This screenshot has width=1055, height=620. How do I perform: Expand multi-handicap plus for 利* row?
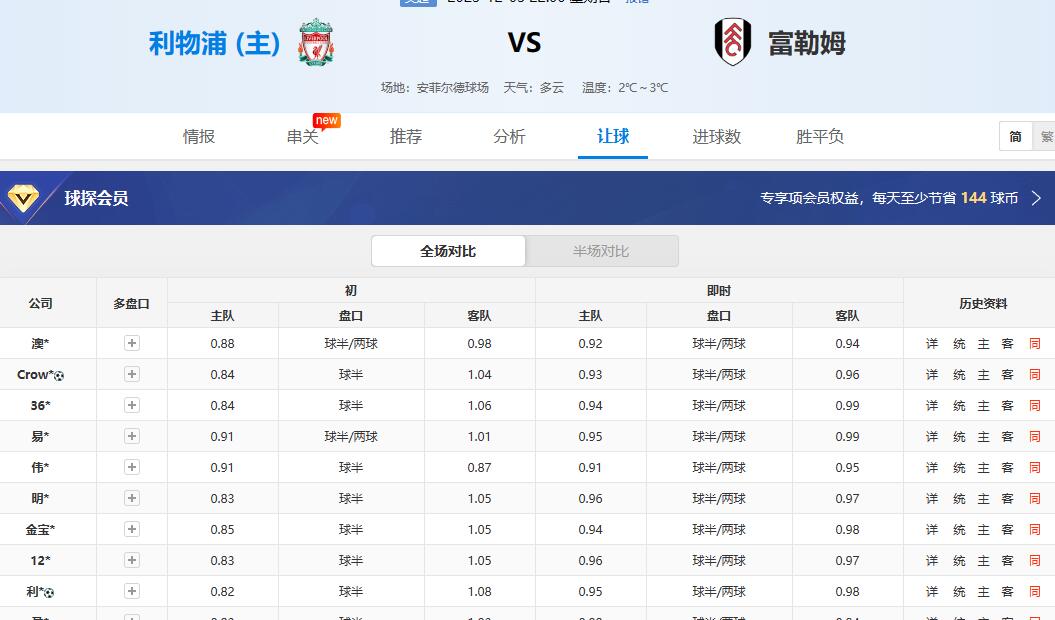click(132, 591)
